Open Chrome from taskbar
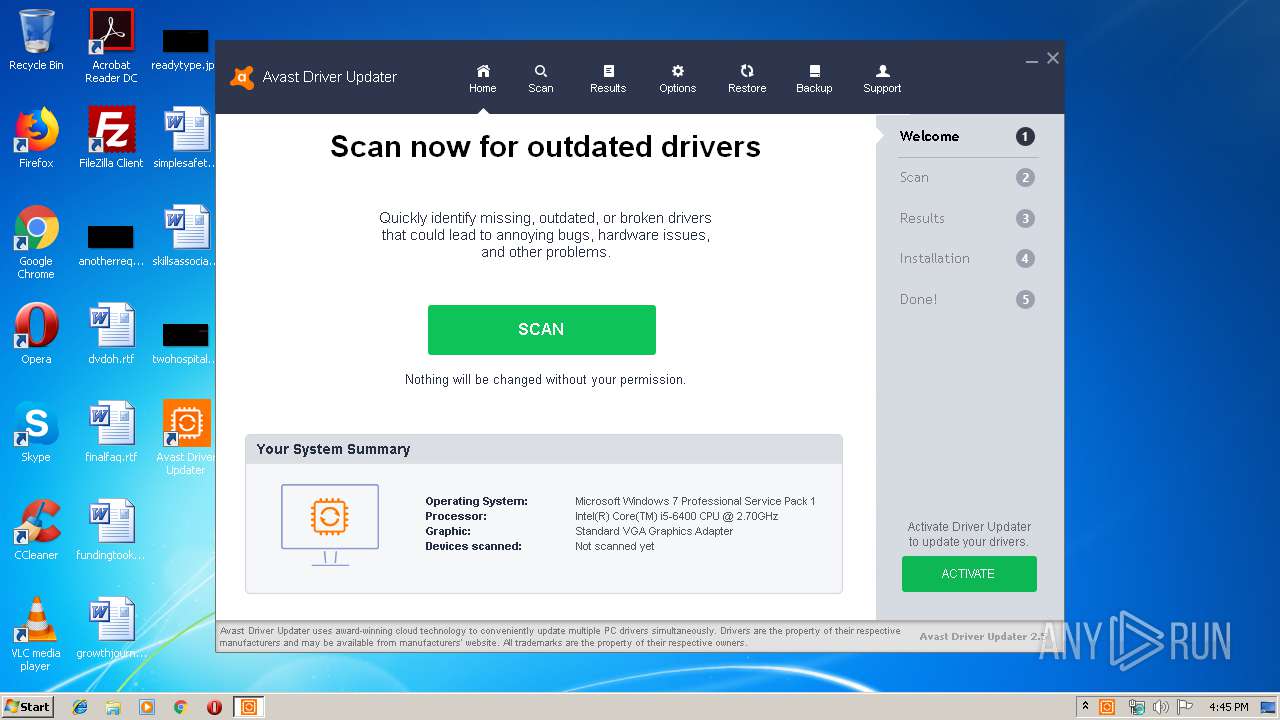Viewport: 1280px width, 720px height. click(180, 707)
